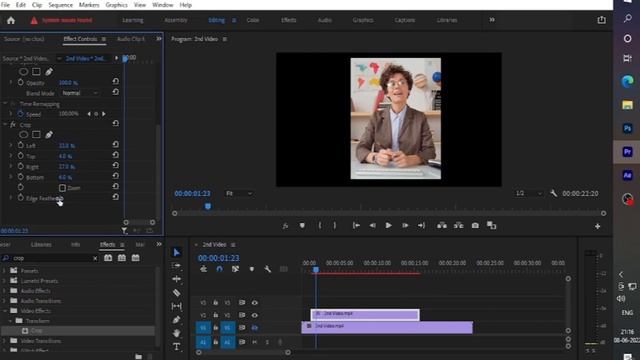Choose the Hand tool
Screen dimensions: 640x360
pos(176,333)
